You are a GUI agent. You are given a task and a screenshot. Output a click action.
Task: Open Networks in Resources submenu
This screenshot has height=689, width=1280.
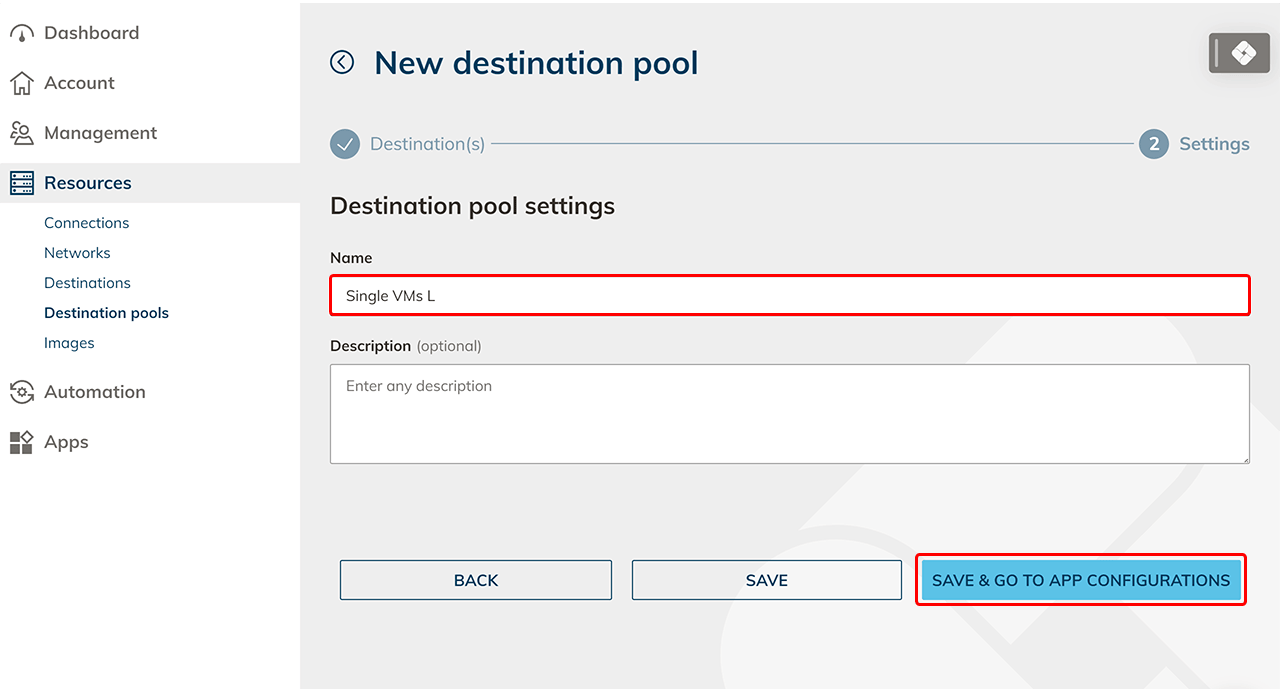click(77, 253)
